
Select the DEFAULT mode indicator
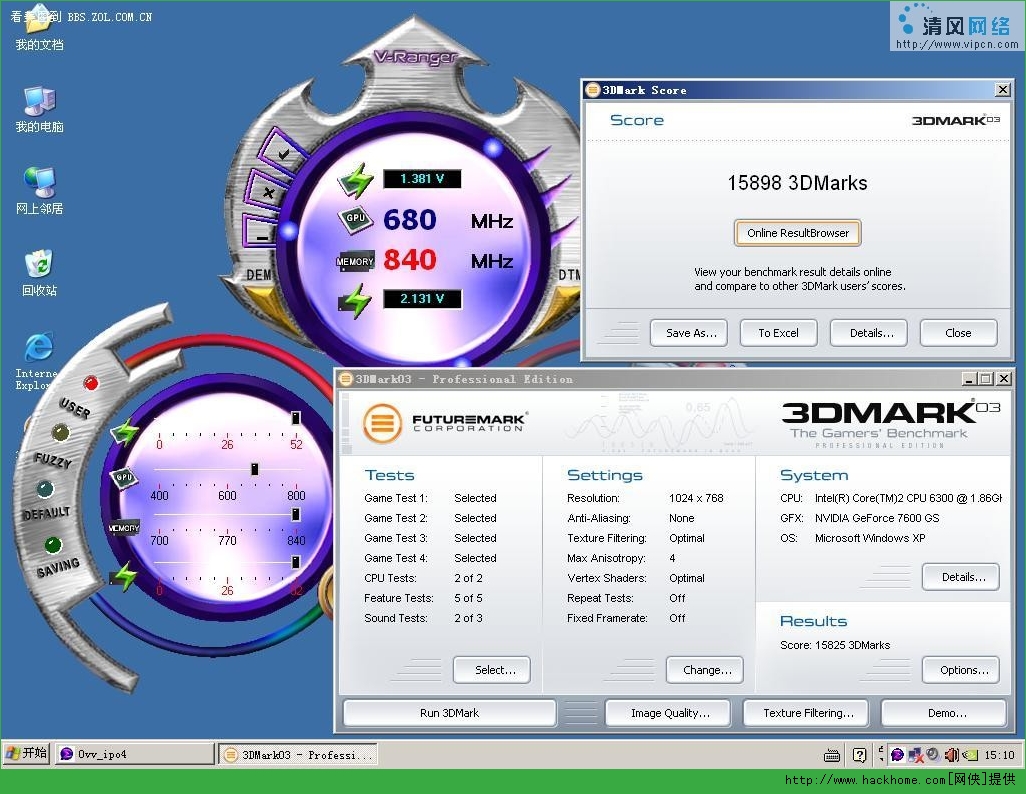(x=45, y=489)
